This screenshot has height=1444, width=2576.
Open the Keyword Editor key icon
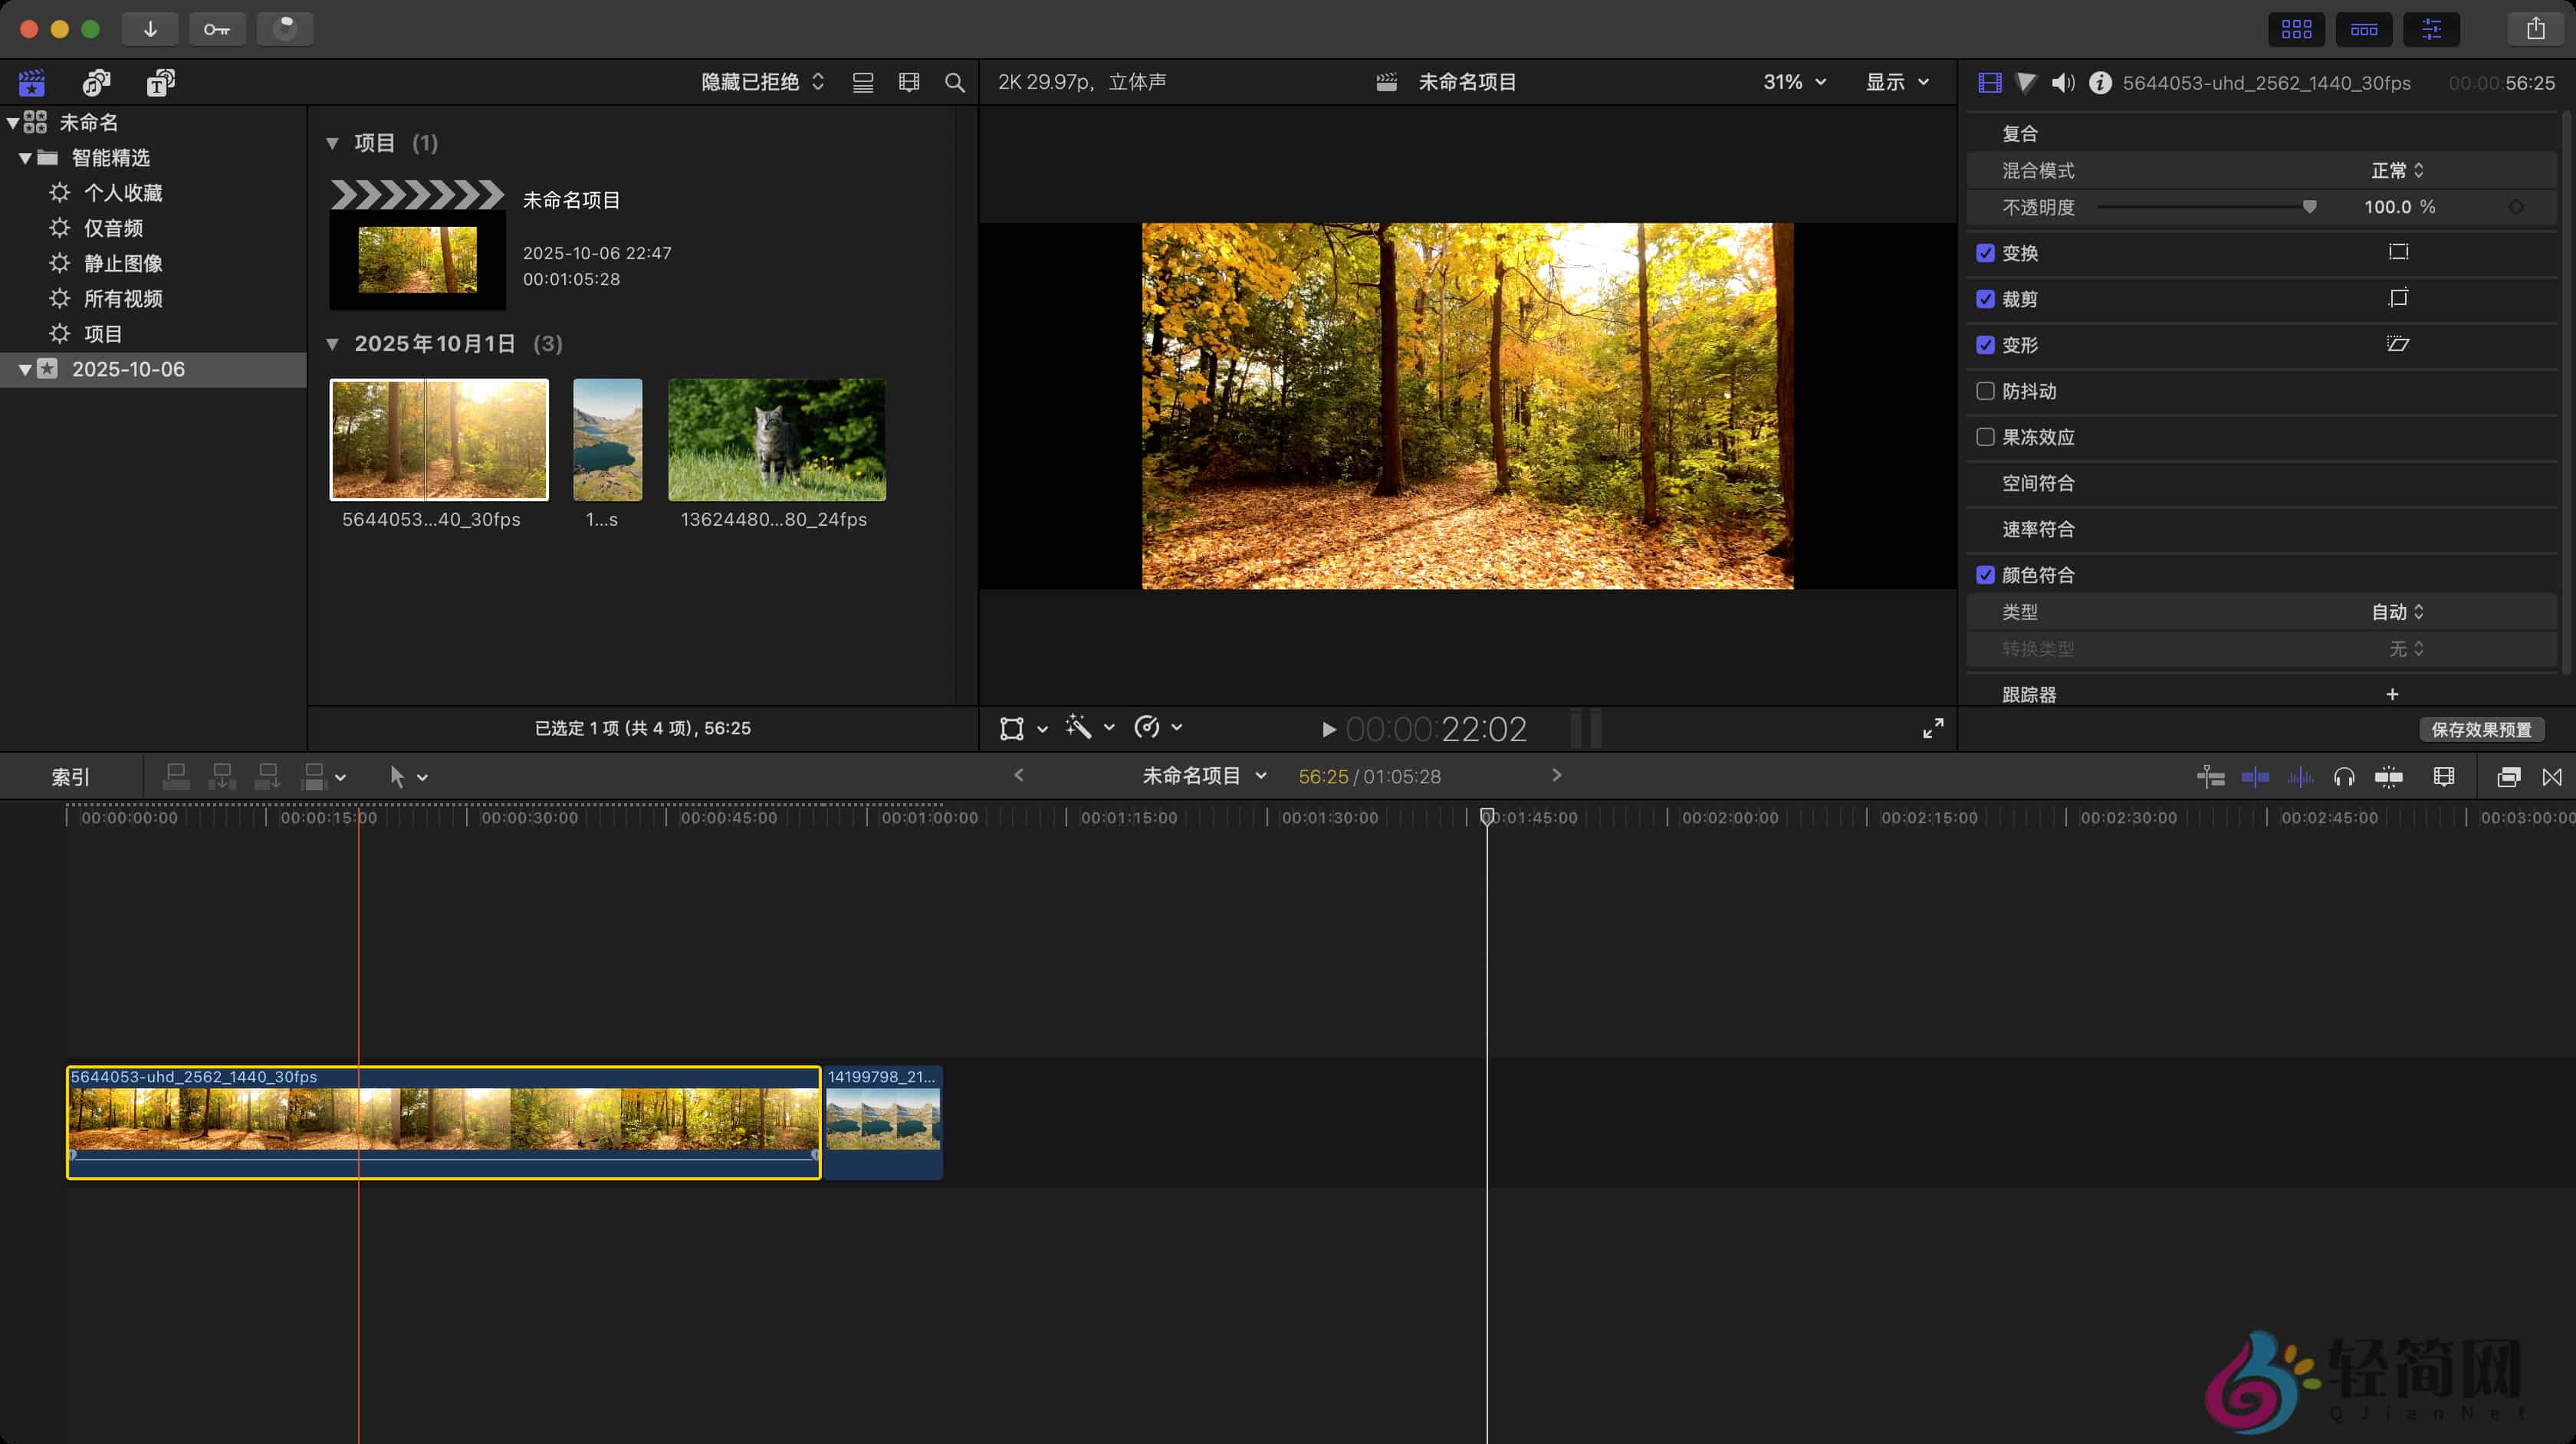pyautogui.click(x=217, y=29)
